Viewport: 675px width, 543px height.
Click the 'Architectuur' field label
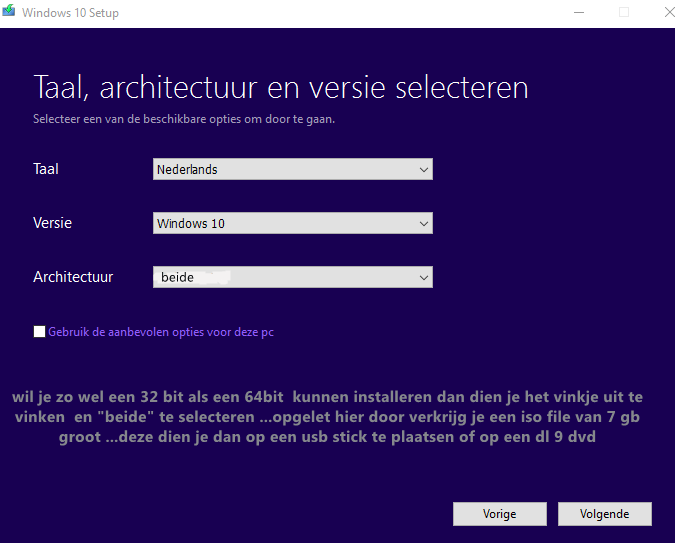click(x=73, y=277)
